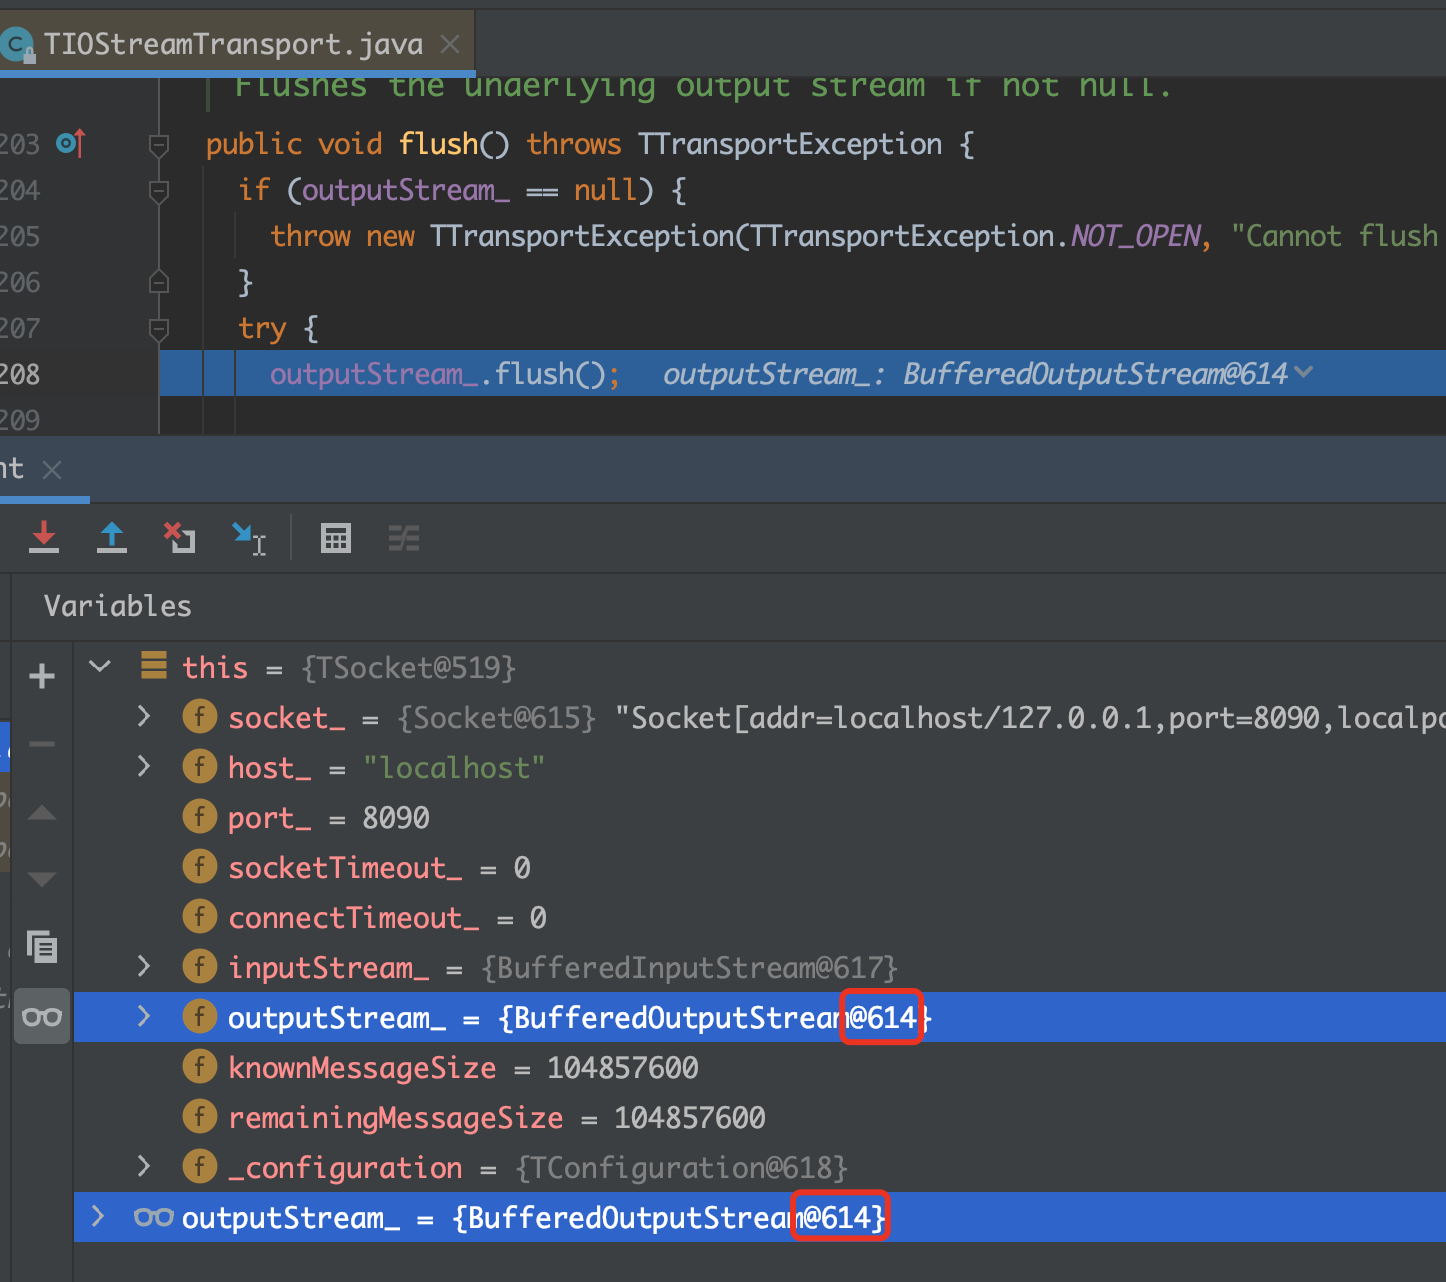Collapse the 'this' TSocket@519 node
This screenshot has height=1282, width=1446.
[99, 666]
